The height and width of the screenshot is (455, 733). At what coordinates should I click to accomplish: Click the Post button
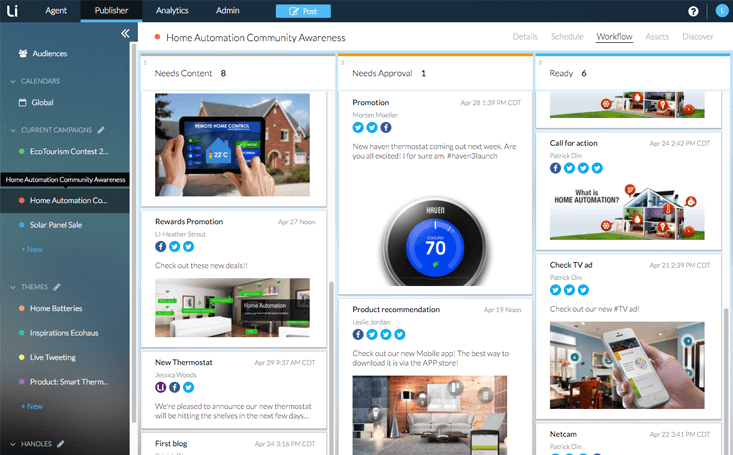tap(303, 11)
